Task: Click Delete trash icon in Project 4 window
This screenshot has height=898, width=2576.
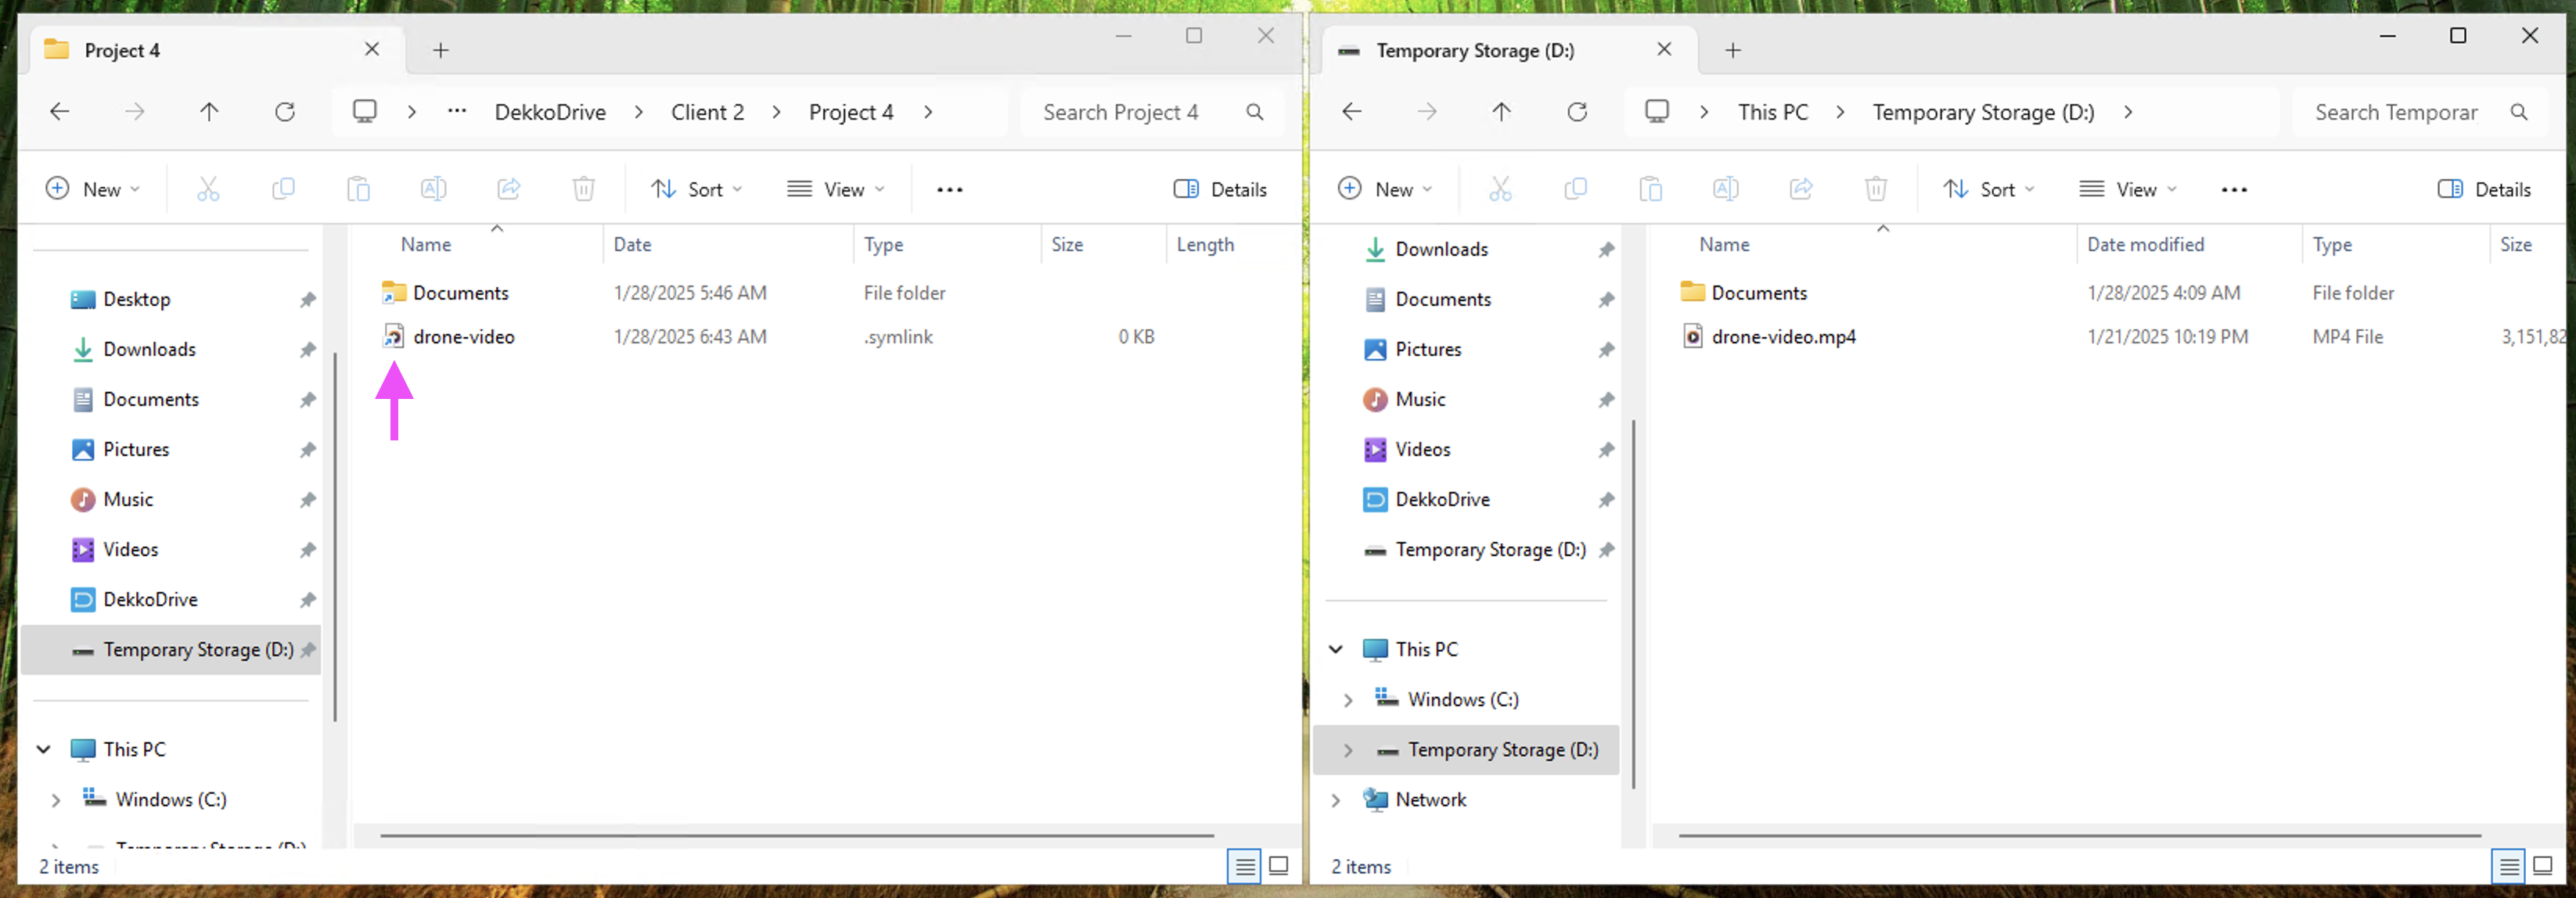Action: [584, 189]
